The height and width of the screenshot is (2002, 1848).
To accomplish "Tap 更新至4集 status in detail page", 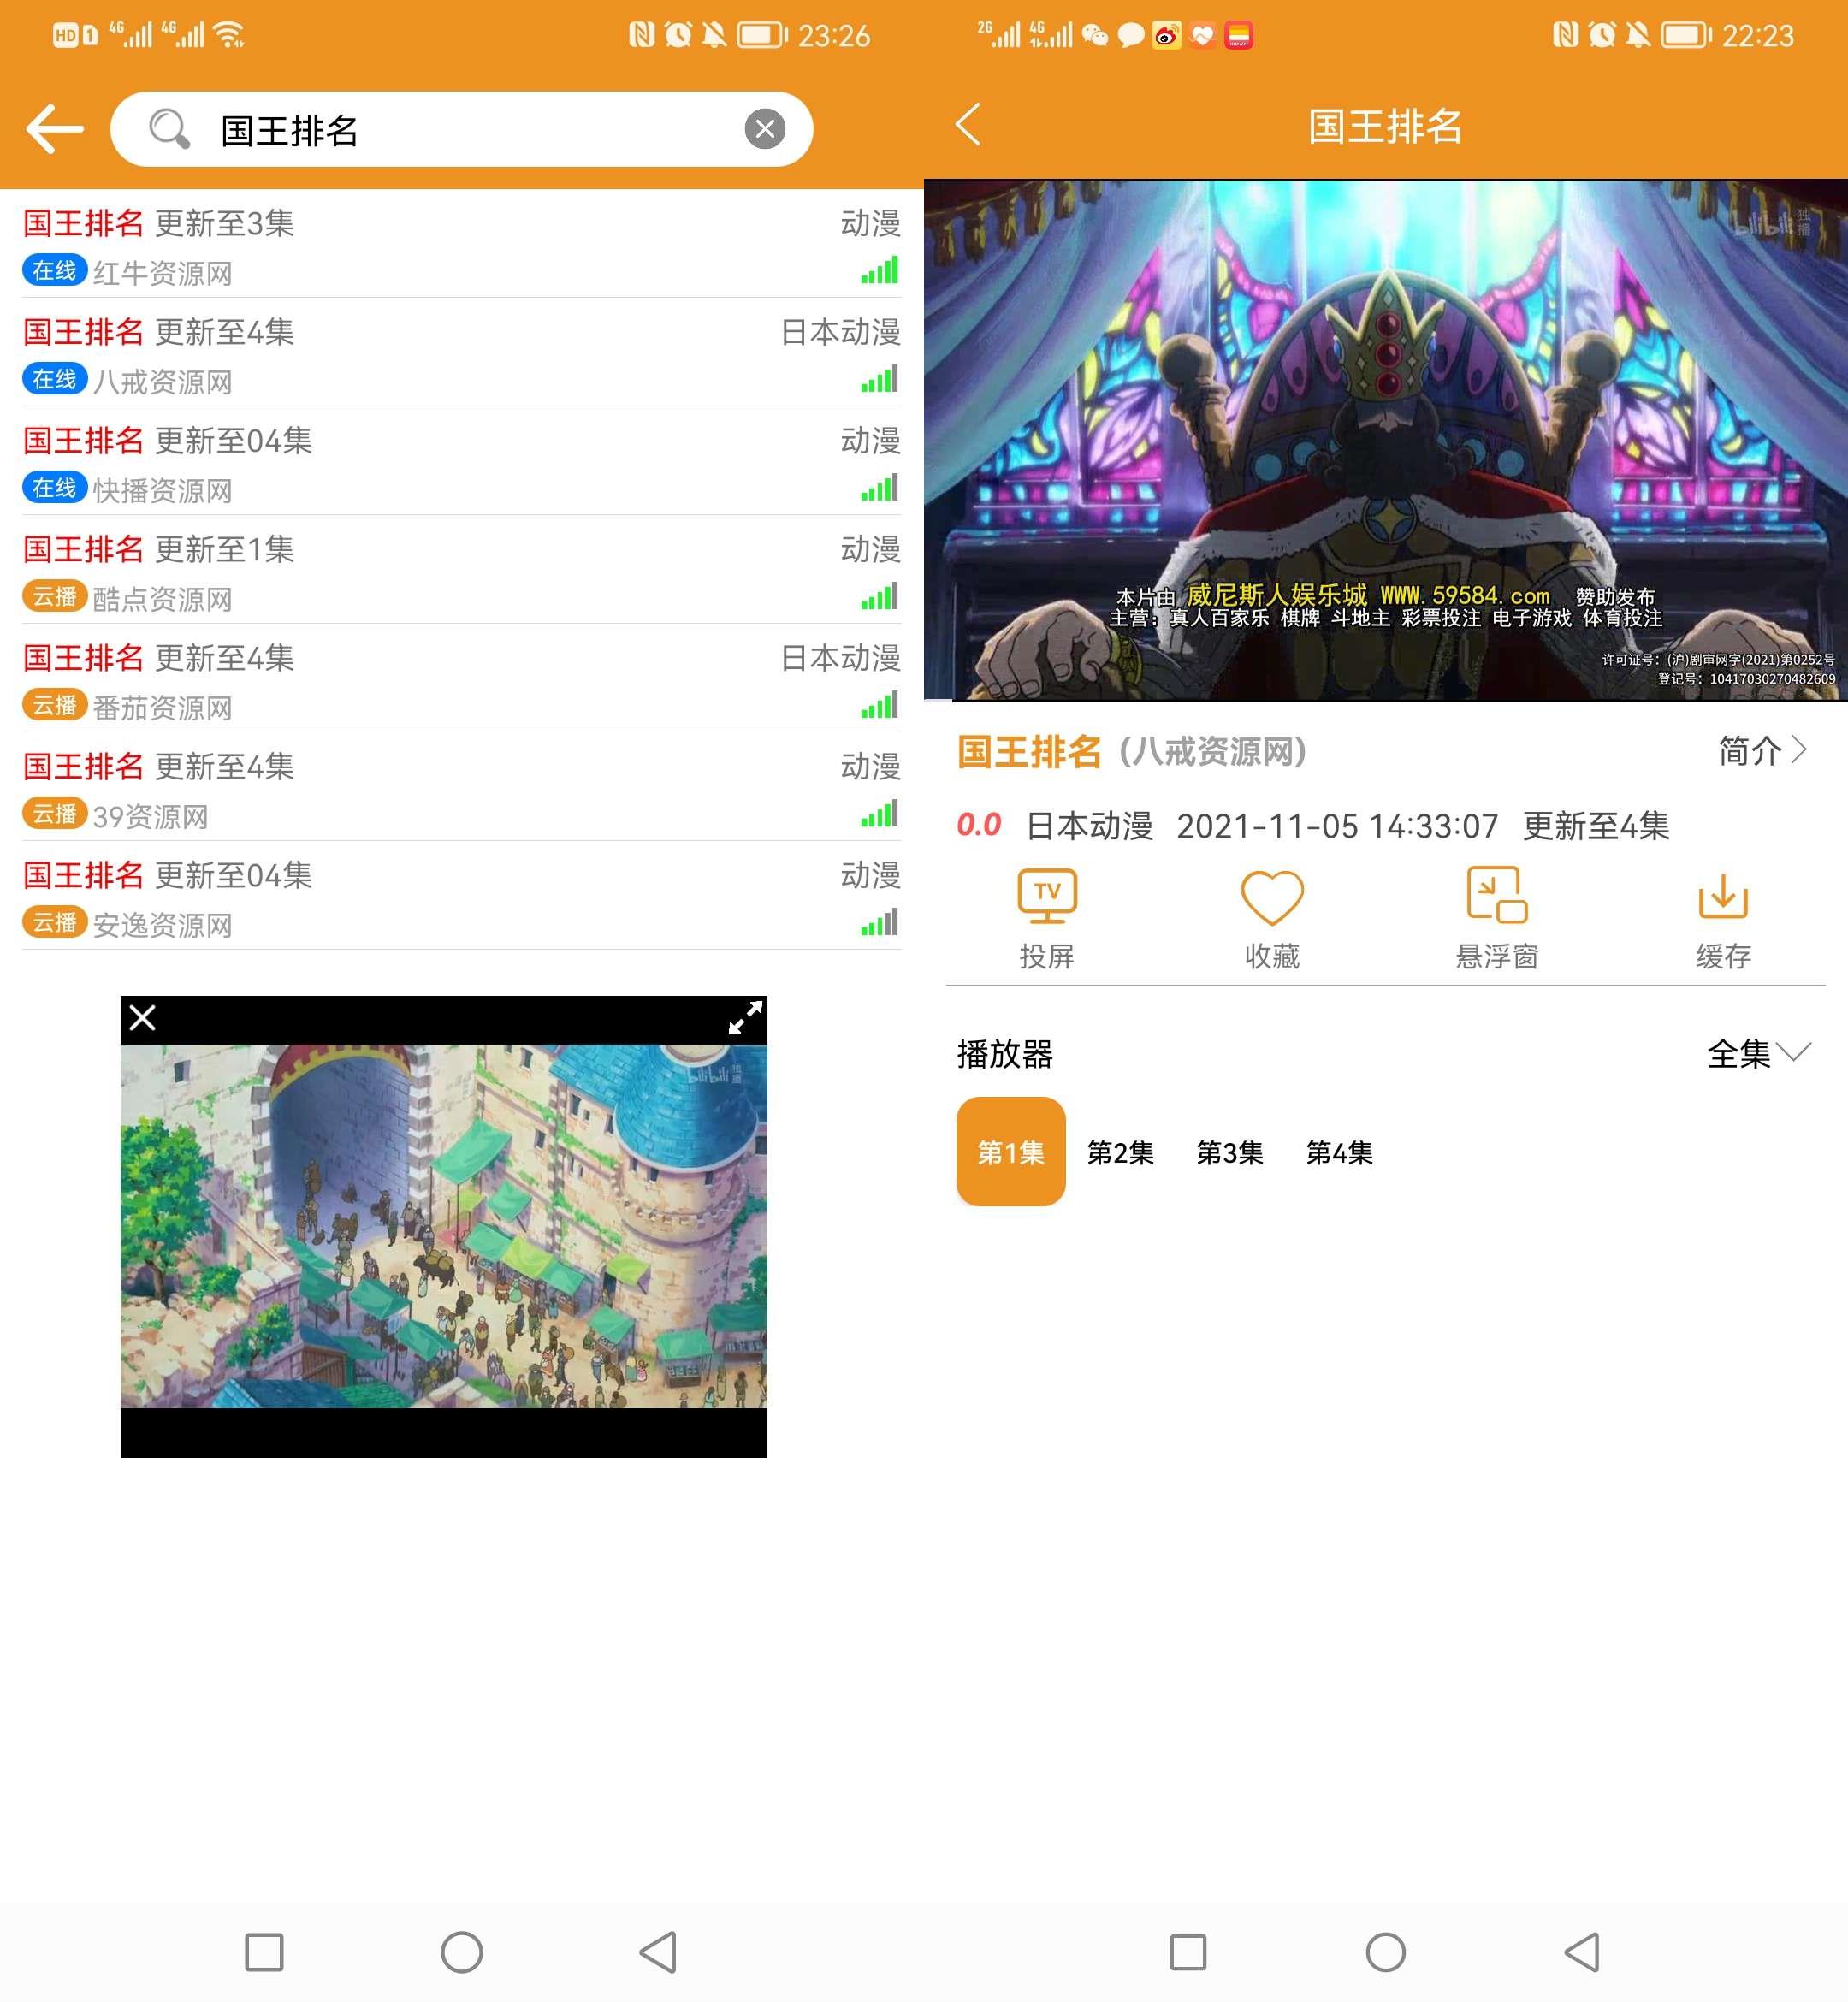I will (x=1596, y=826).
